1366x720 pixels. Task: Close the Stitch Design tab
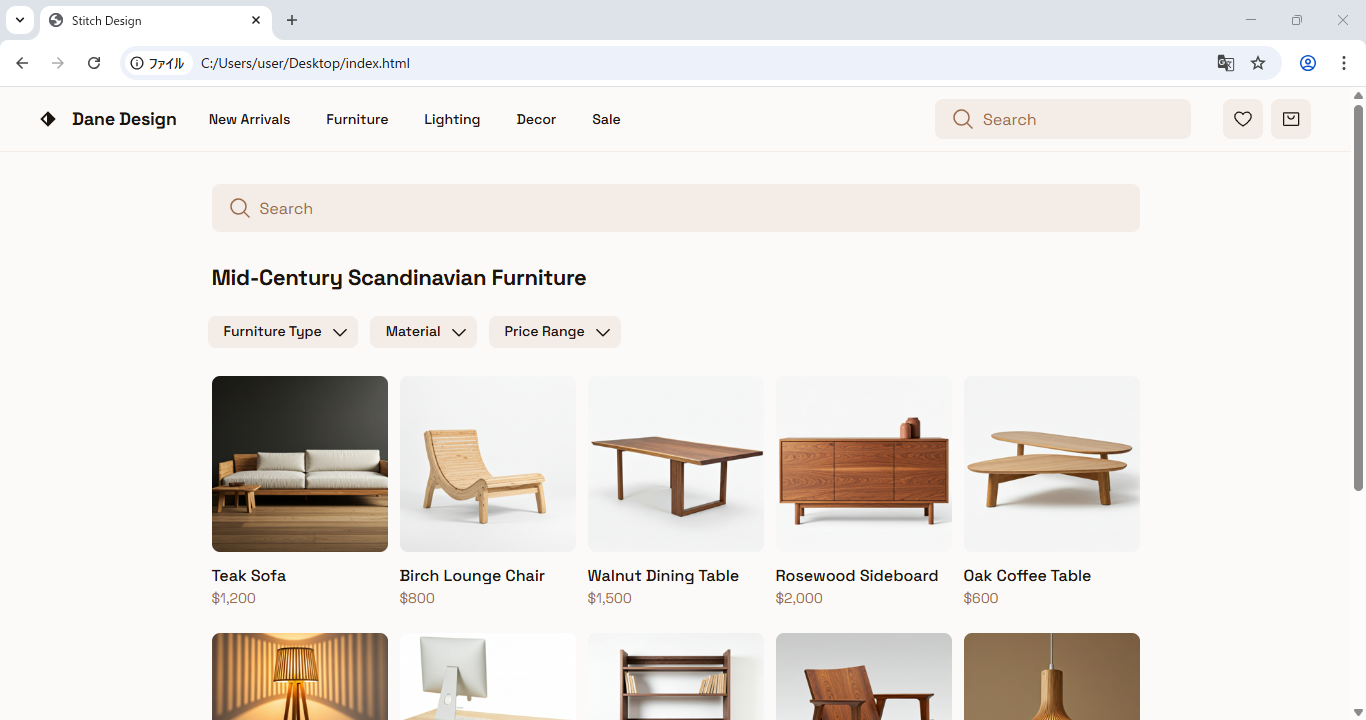[256, 20]
